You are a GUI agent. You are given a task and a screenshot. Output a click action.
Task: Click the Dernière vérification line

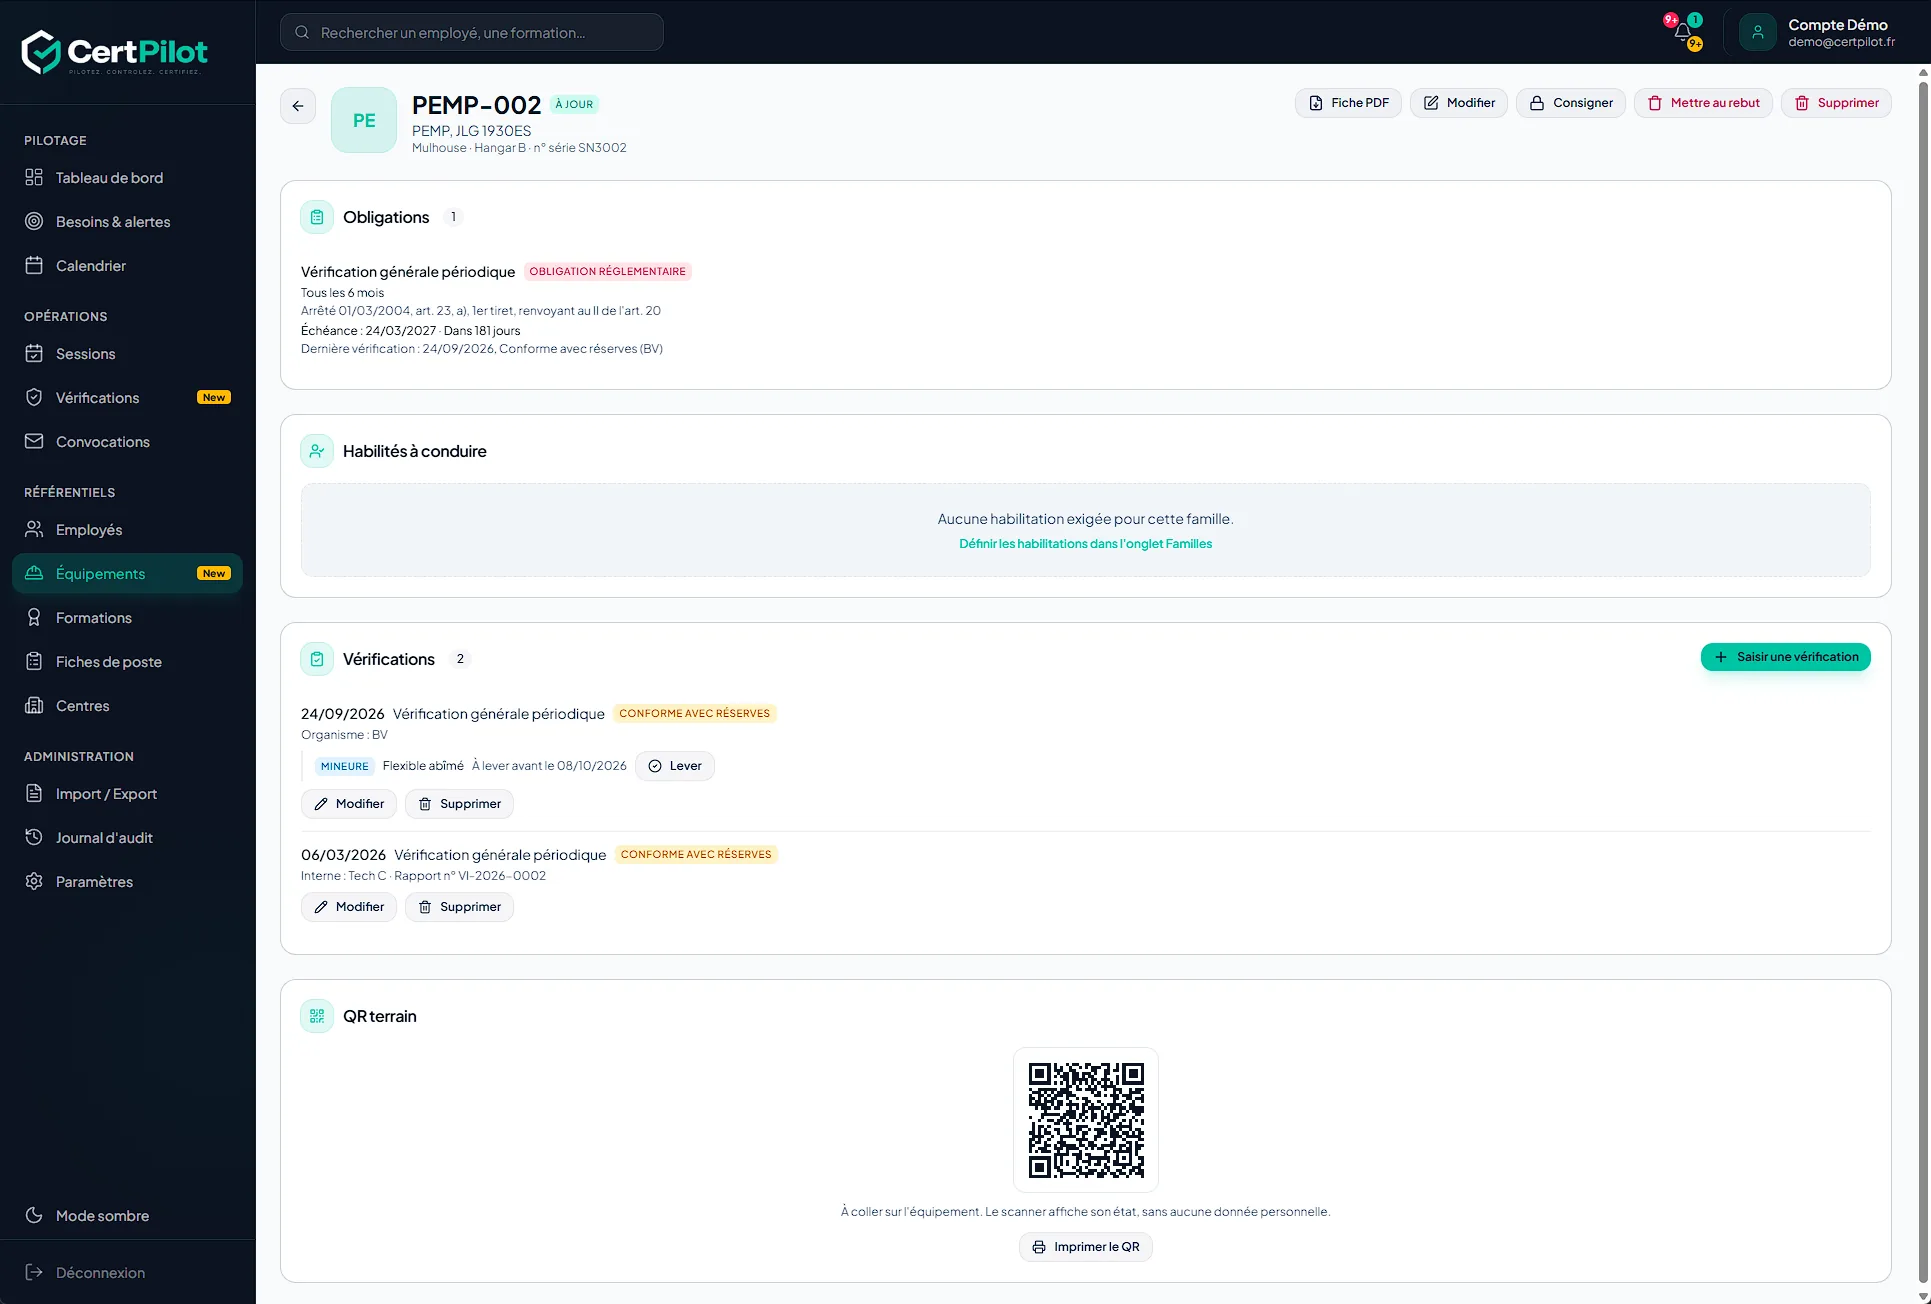[482, 349]
